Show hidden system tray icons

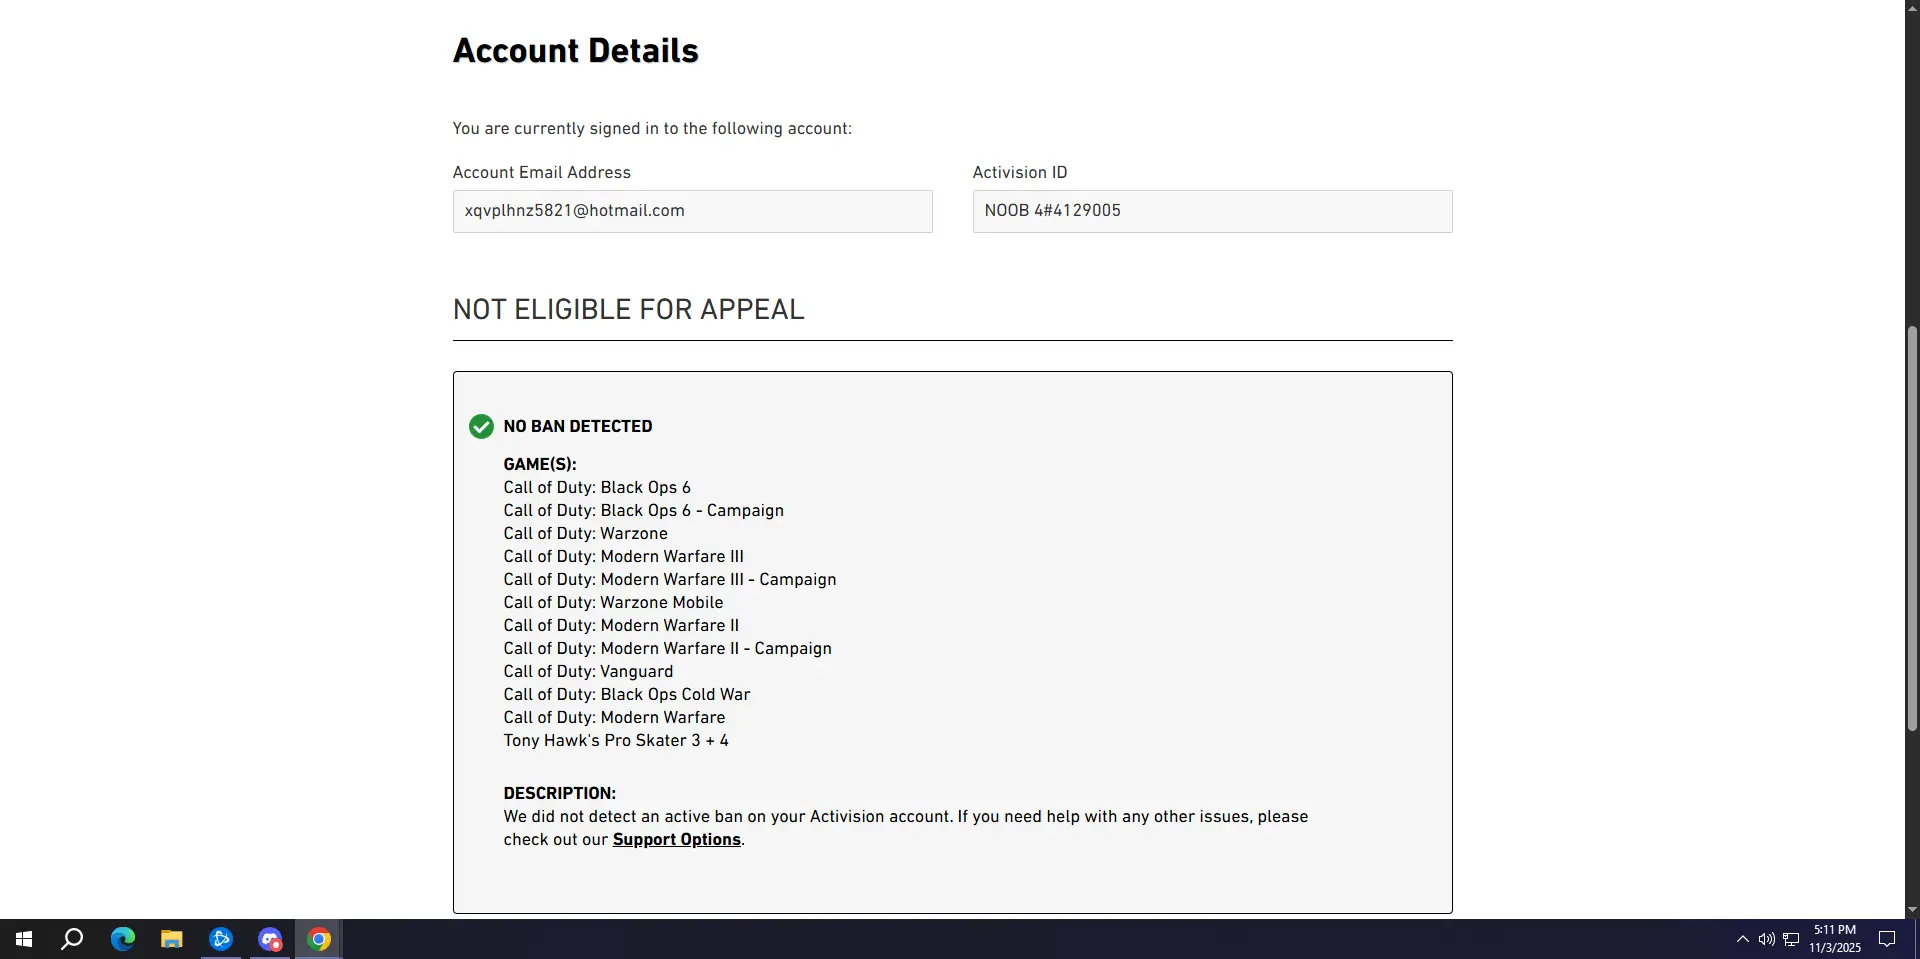(x=1743, y=939)
